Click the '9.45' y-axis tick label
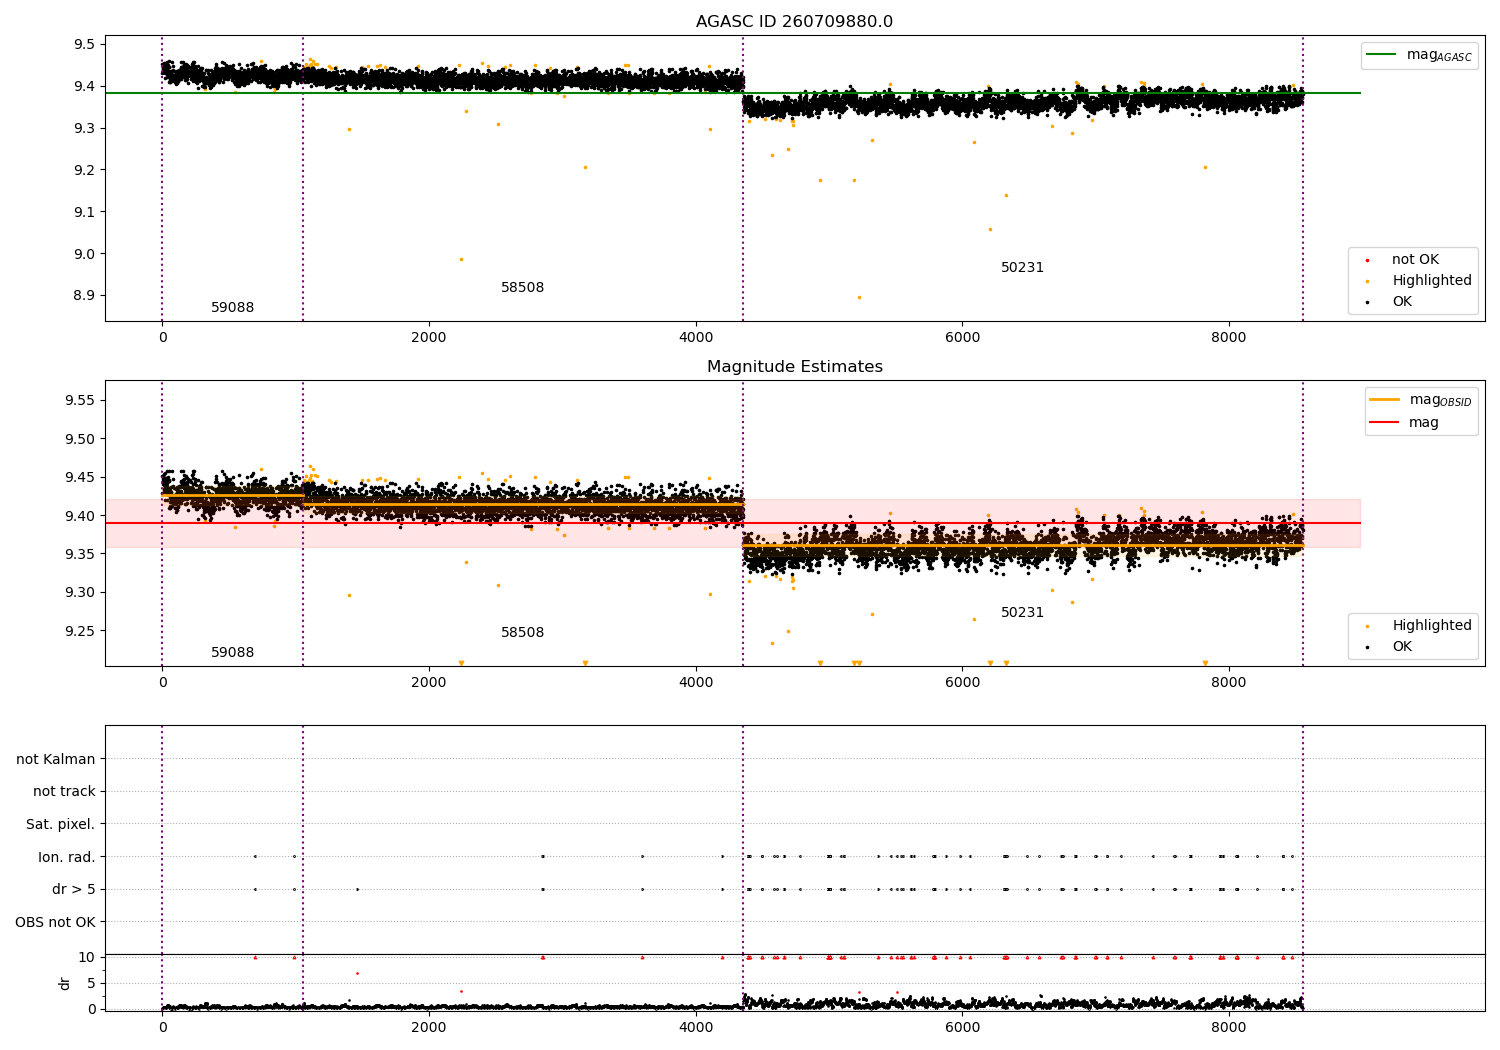The image size is (1500, 1050). [80, 477]
